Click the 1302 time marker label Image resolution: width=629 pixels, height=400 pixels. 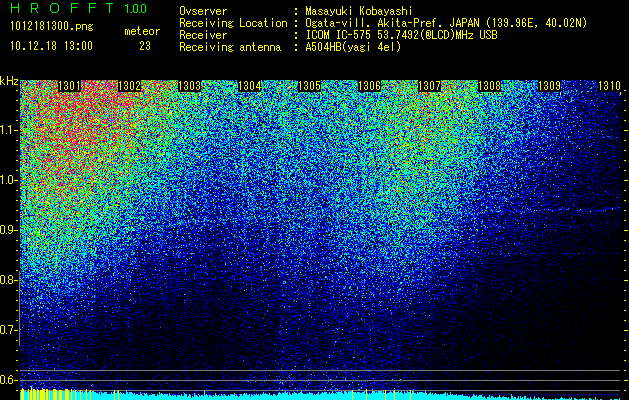click(130, 86)
